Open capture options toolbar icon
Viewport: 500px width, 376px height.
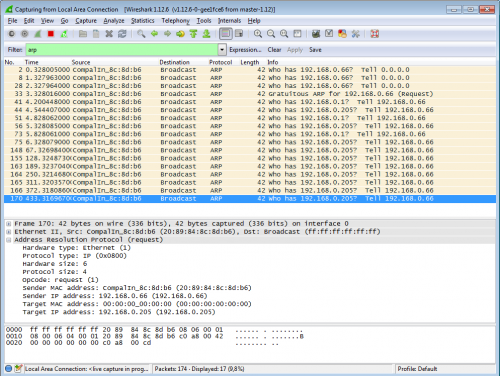pos(25,34)
